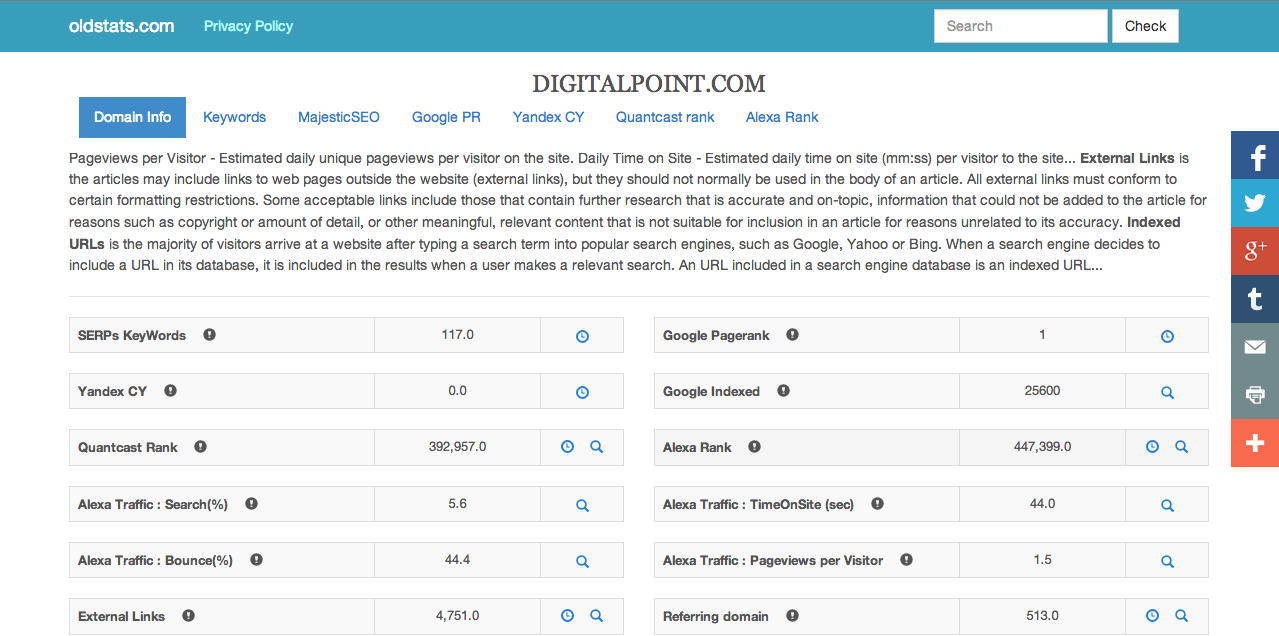Select SERPs KeyWords value 117.0
This screenshot has height=636, width=1279.
point(457,335)
